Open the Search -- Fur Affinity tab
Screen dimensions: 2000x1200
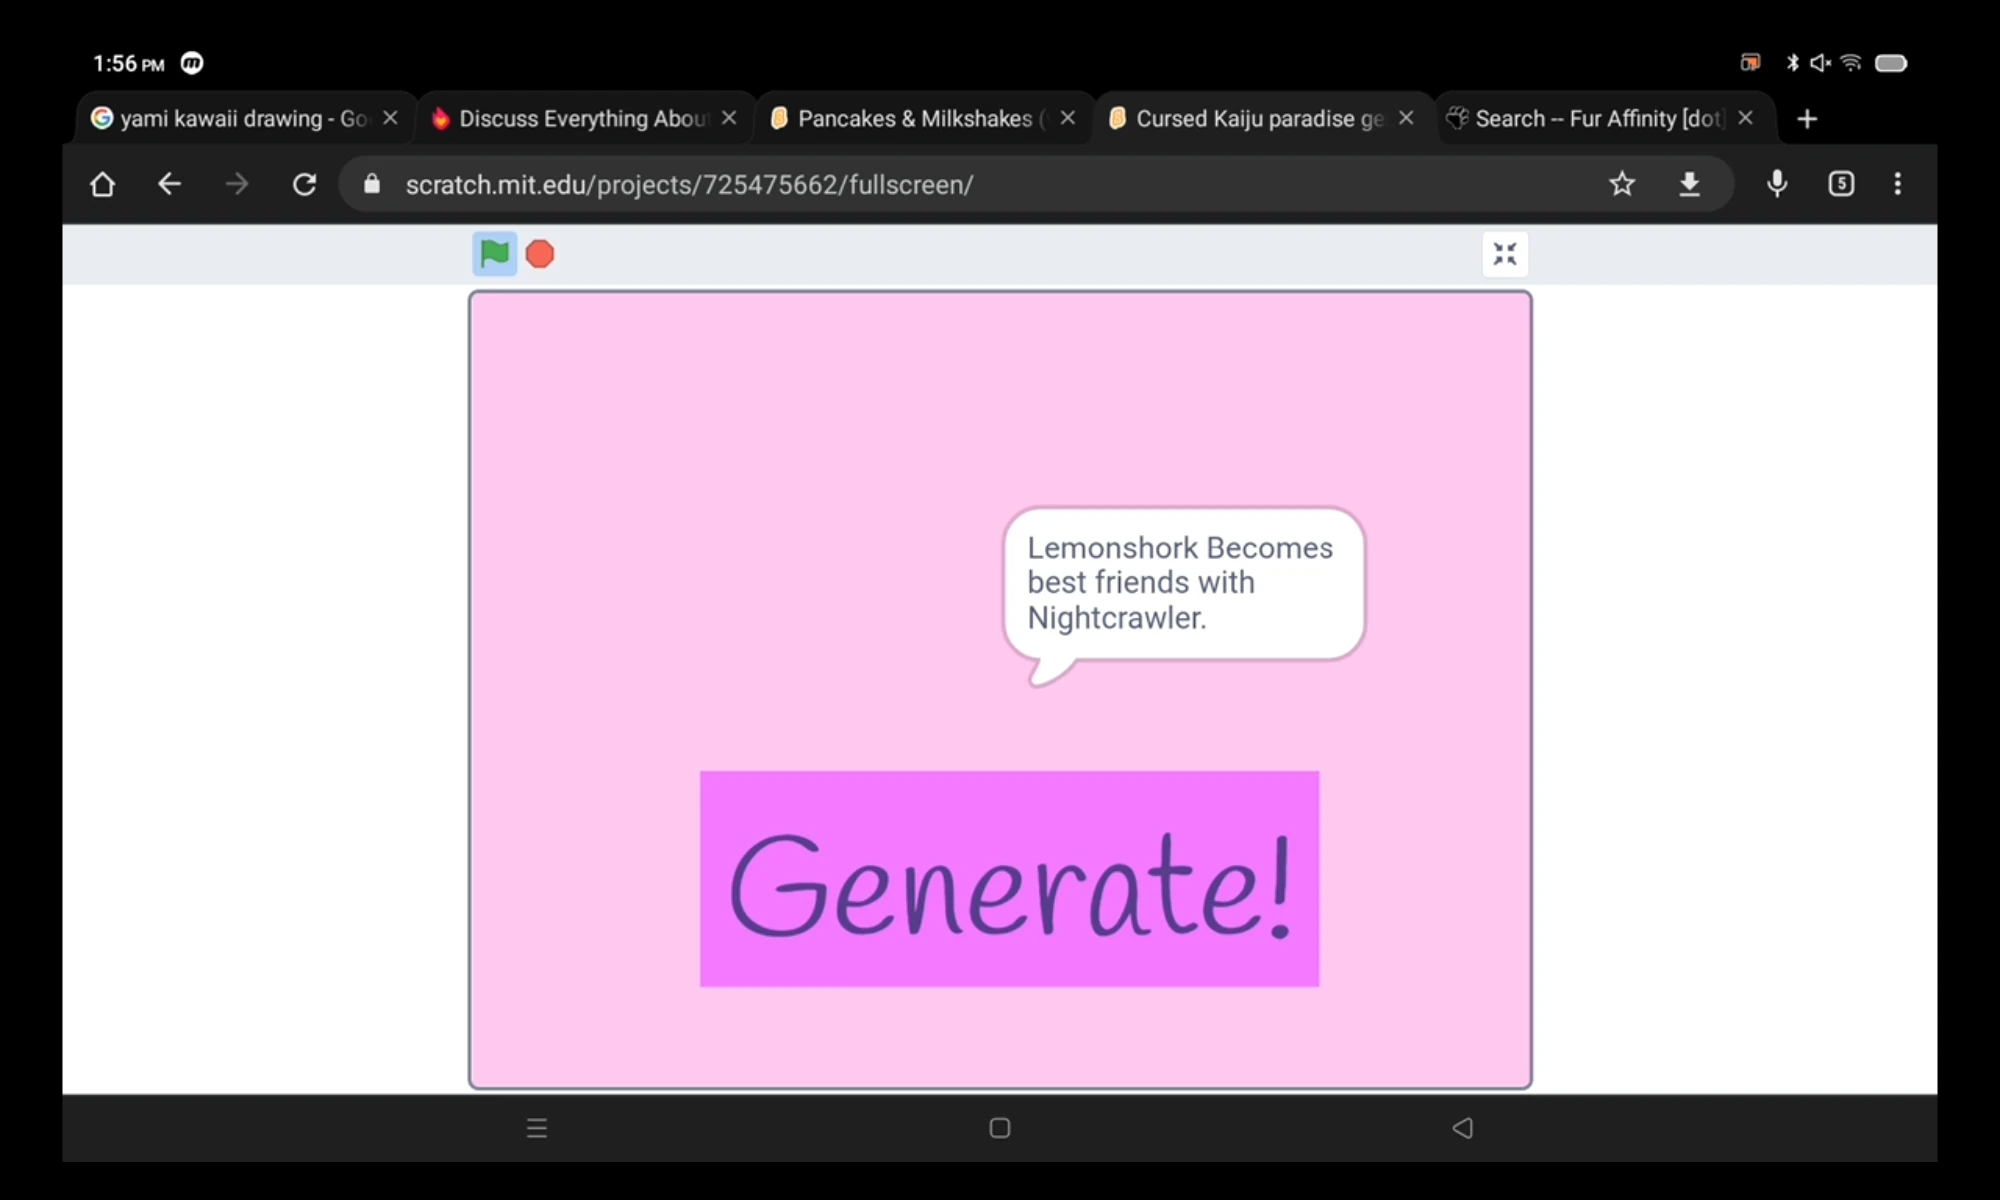click(x=1590, y=119)
